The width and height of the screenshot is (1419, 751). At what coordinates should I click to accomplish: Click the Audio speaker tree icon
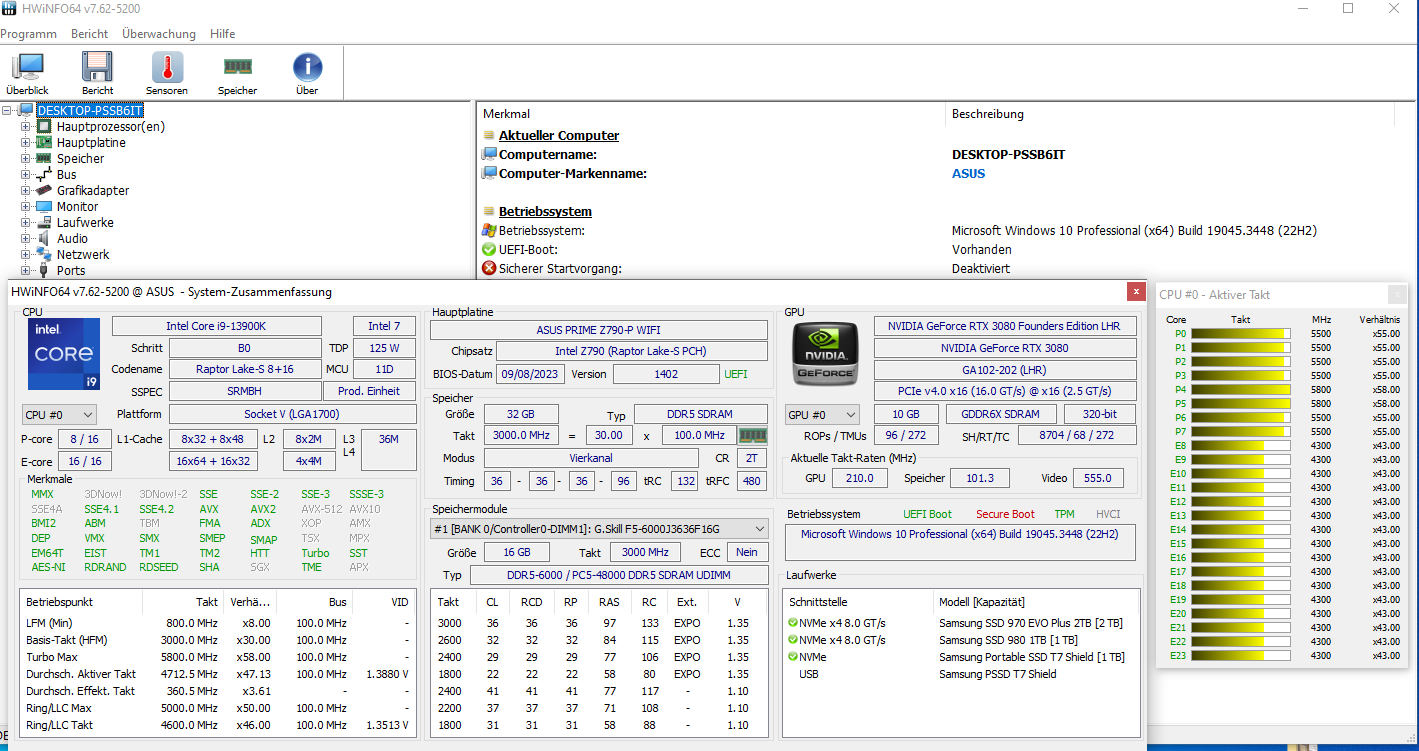[44, 239]
